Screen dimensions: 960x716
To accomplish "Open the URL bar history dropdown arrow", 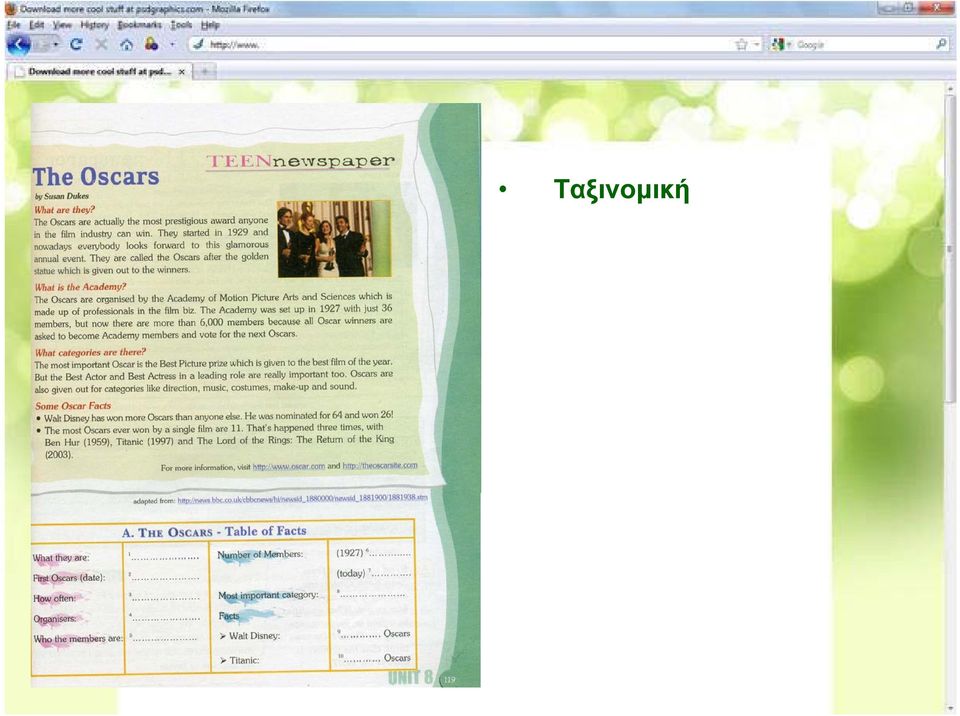I will [756, 44].
